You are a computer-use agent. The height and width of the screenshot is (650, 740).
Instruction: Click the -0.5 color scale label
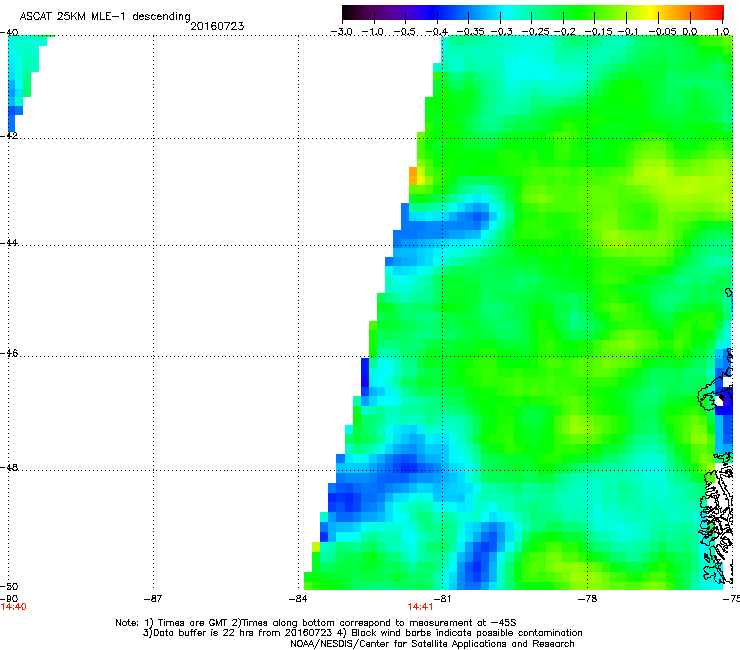pyautogui.click(x=405, y=32)
